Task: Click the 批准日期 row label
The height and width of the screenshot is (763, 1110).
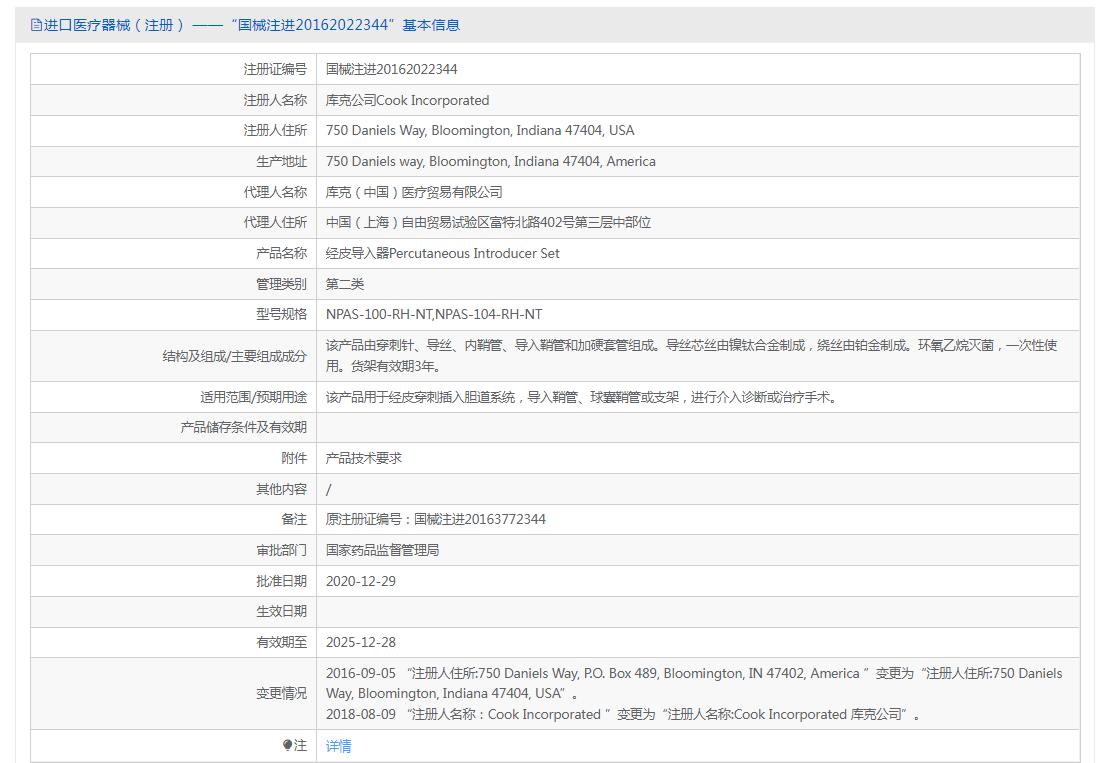Action: pos(282,581)
